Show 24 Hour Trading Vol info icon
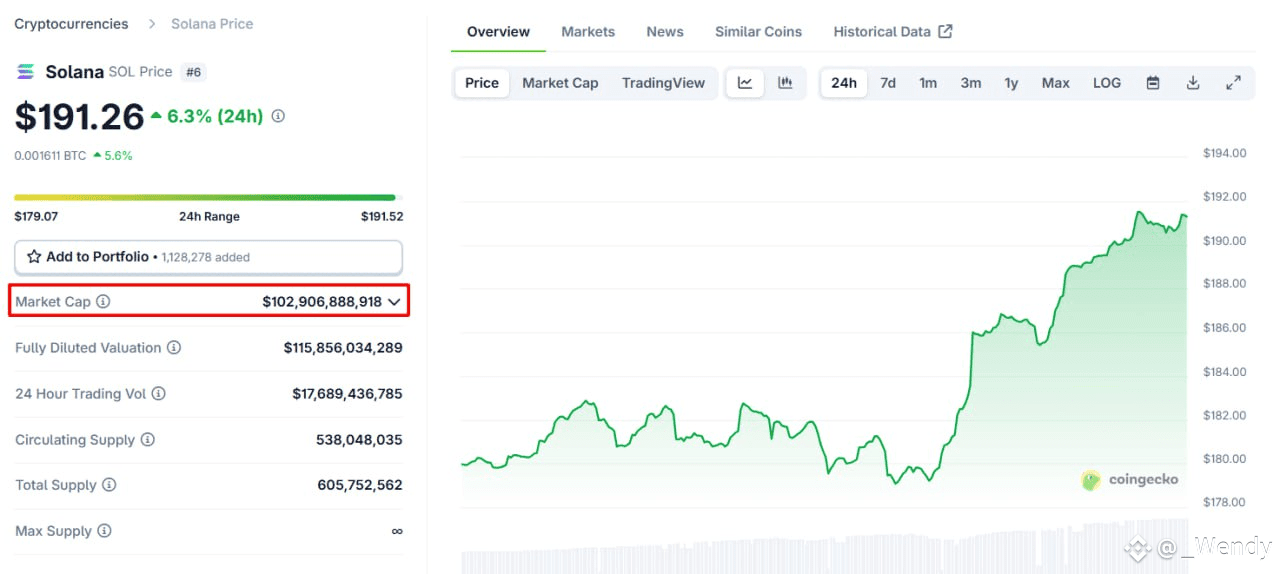The width and height of the screenshot is (1280, 574). pos(158,394)
